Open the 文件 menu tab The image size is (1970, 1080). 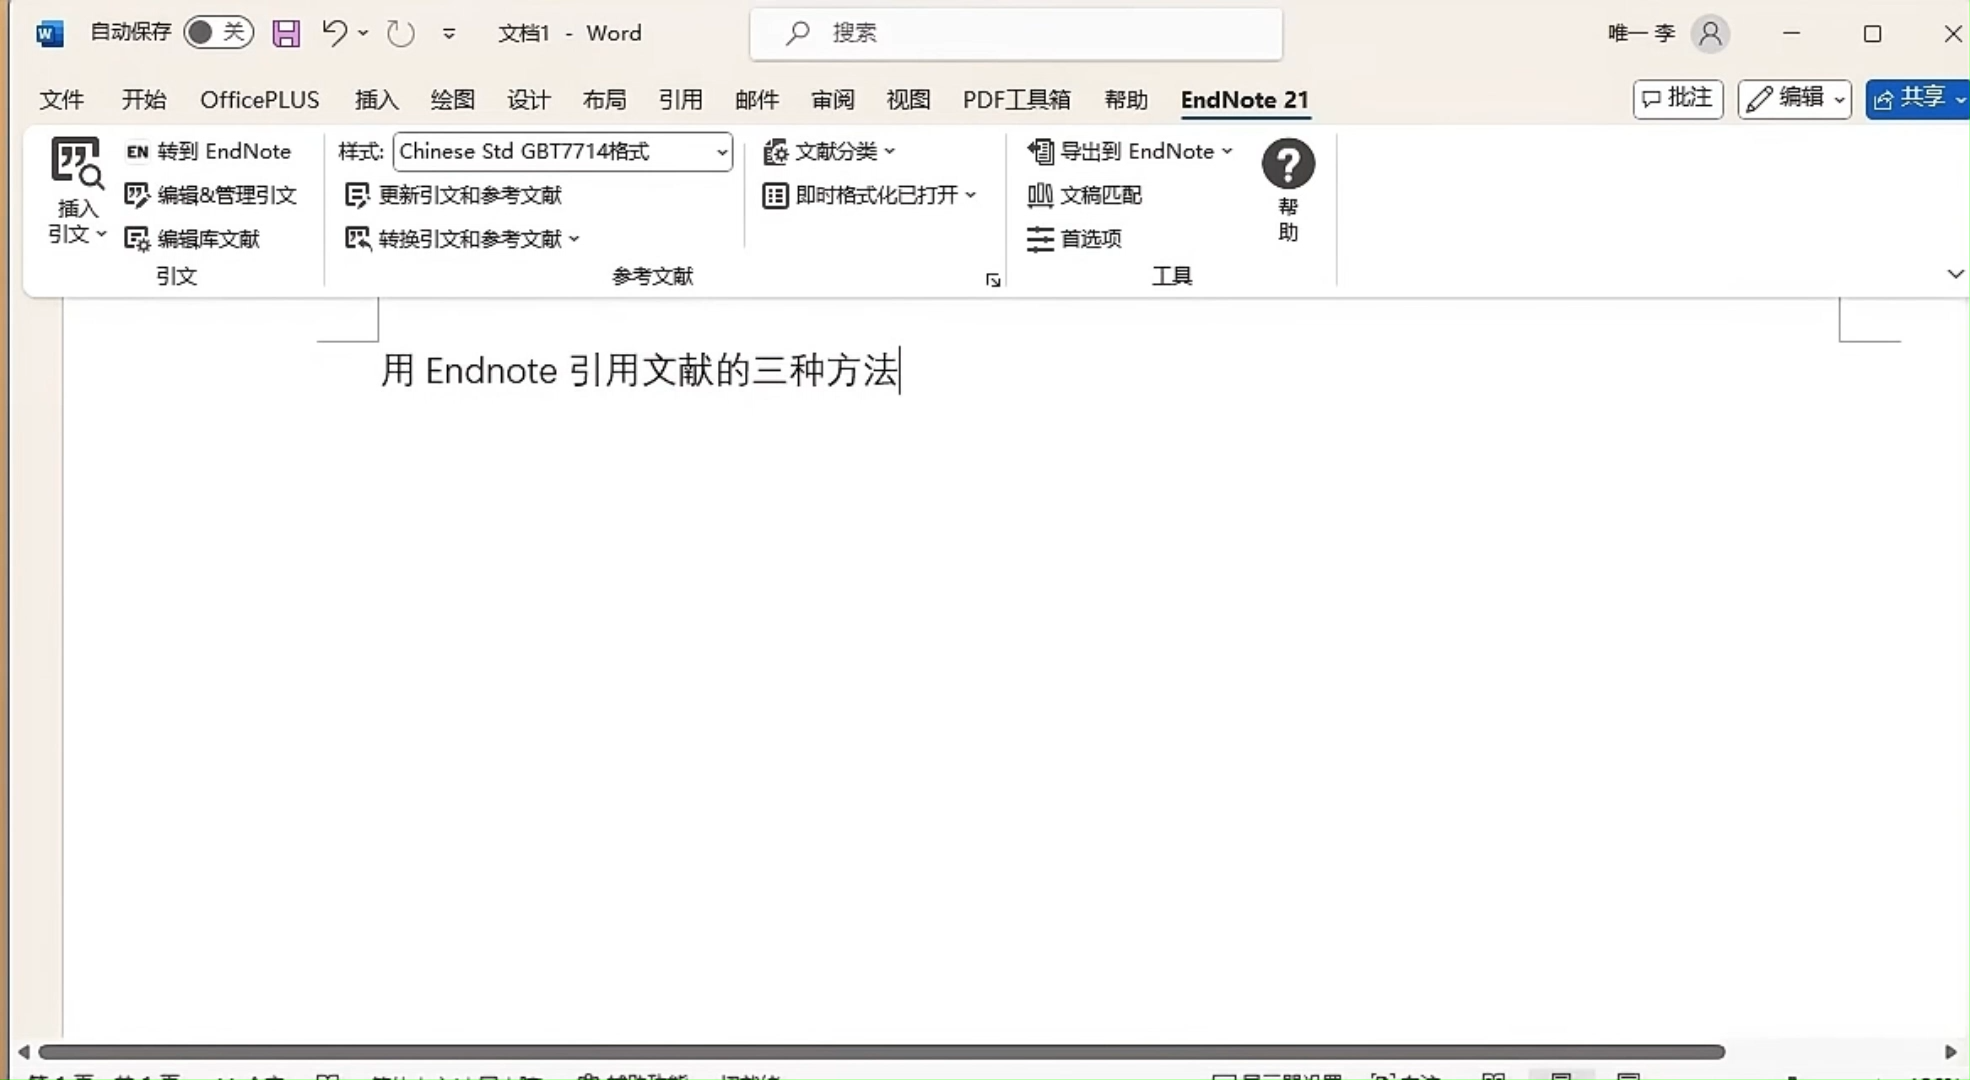pyautogui.click(x=62, y=100)
